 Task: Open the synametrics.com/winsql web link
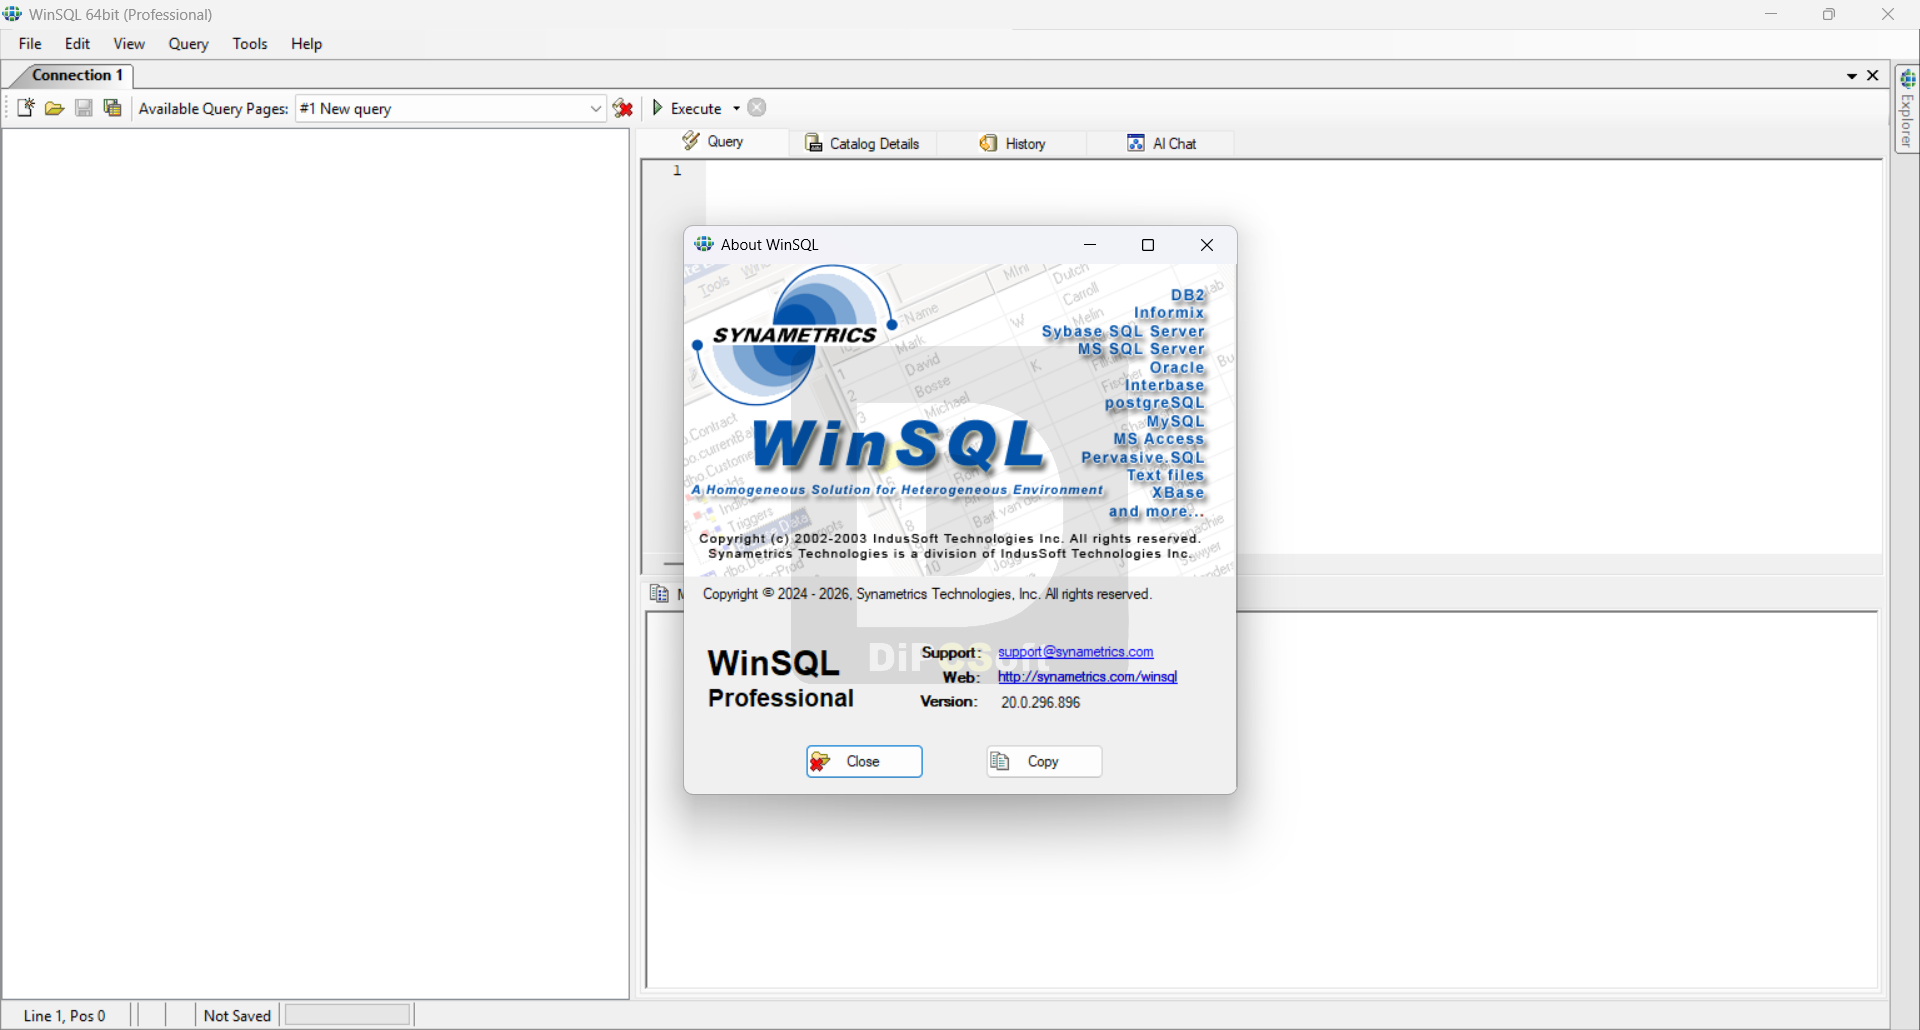(1087, 677)
